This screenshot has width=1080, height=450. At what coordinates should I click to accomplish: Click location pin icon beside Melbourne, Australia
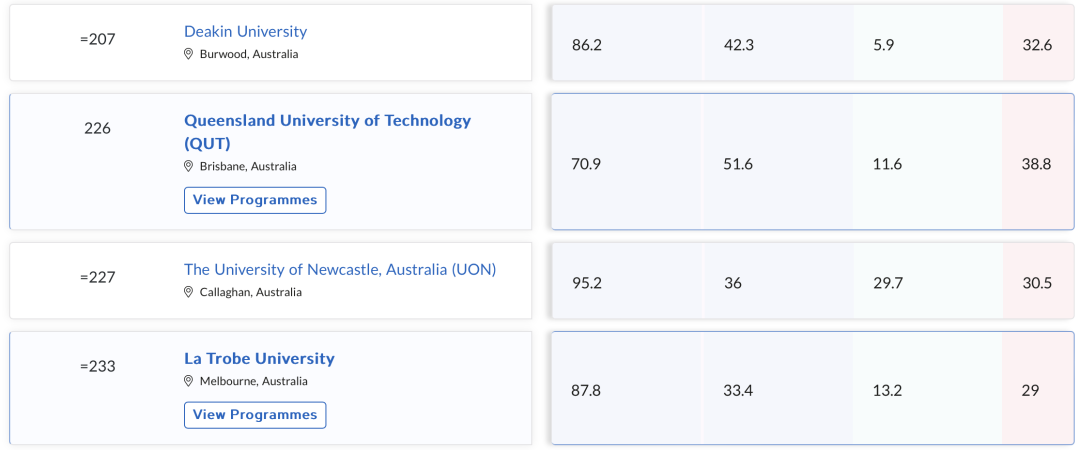click(189, 381)
